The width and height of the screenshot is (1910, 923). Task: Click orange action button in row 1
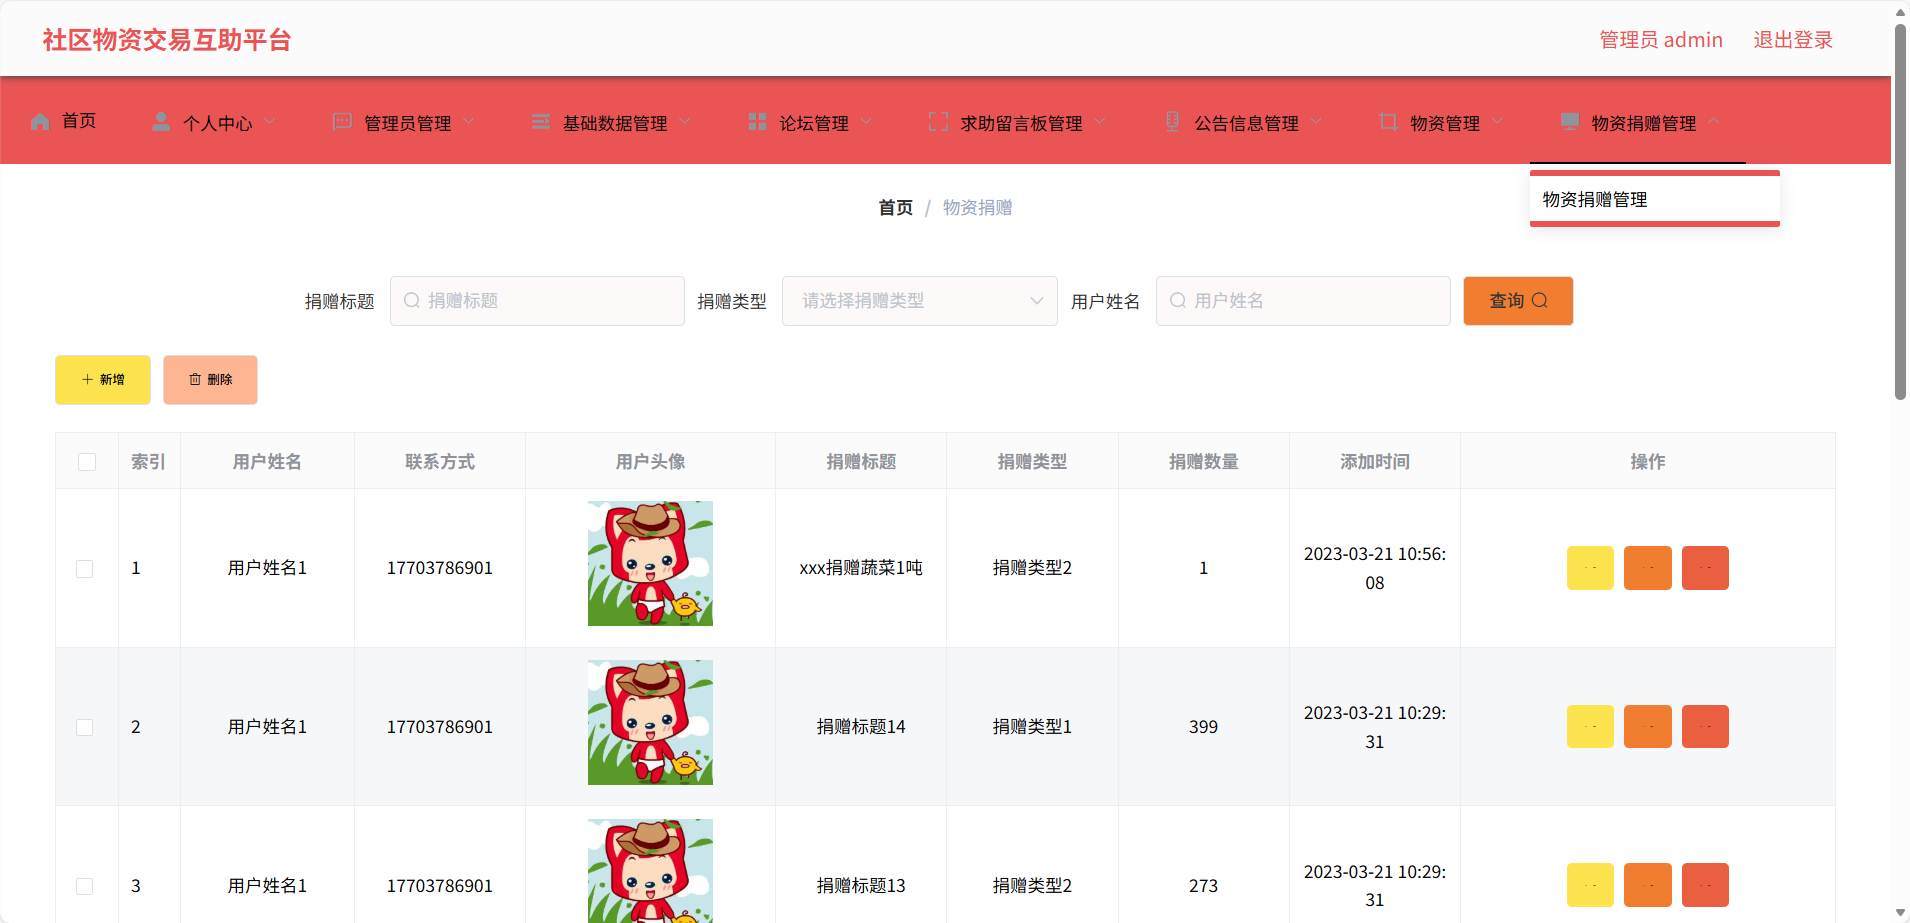coord(1648,568)
